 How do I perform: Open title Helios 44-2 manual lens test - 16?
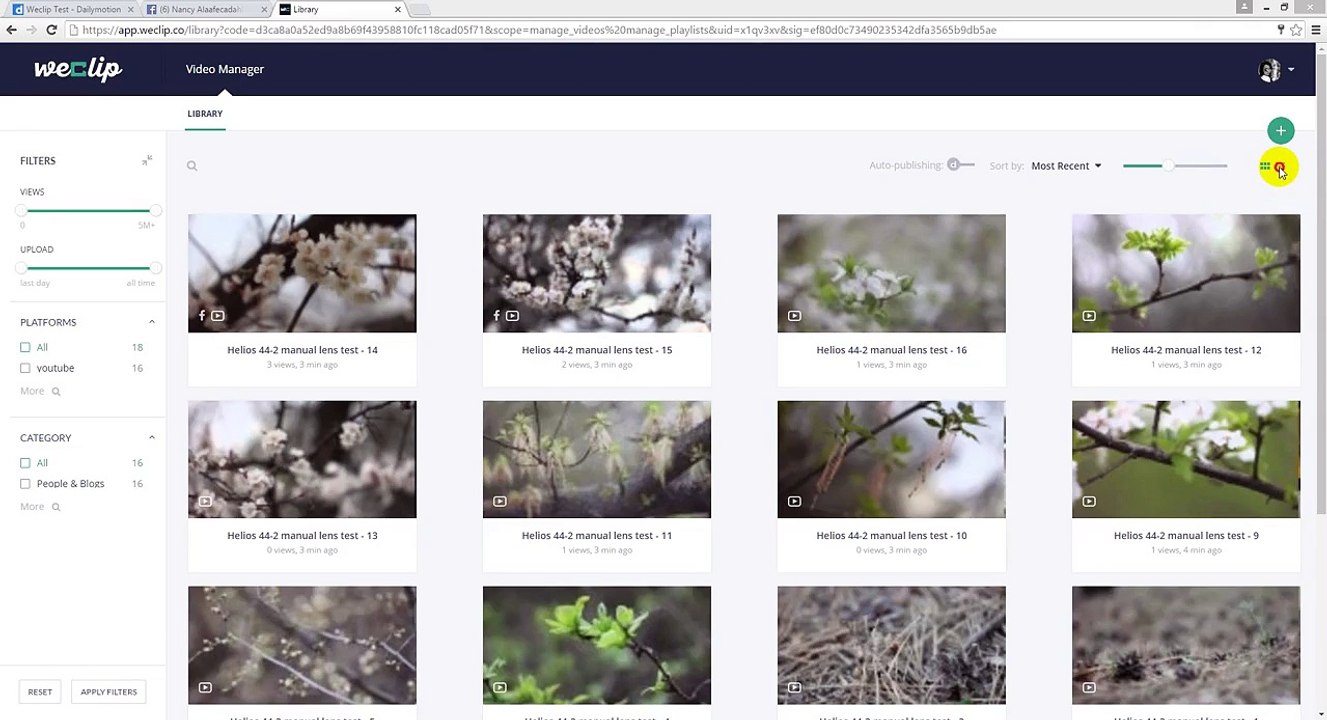coord(891,350)
